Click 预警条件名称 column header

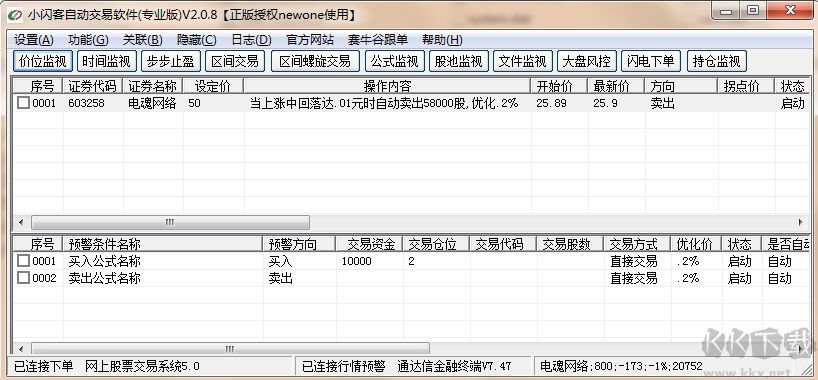click(x=163, y=244)
